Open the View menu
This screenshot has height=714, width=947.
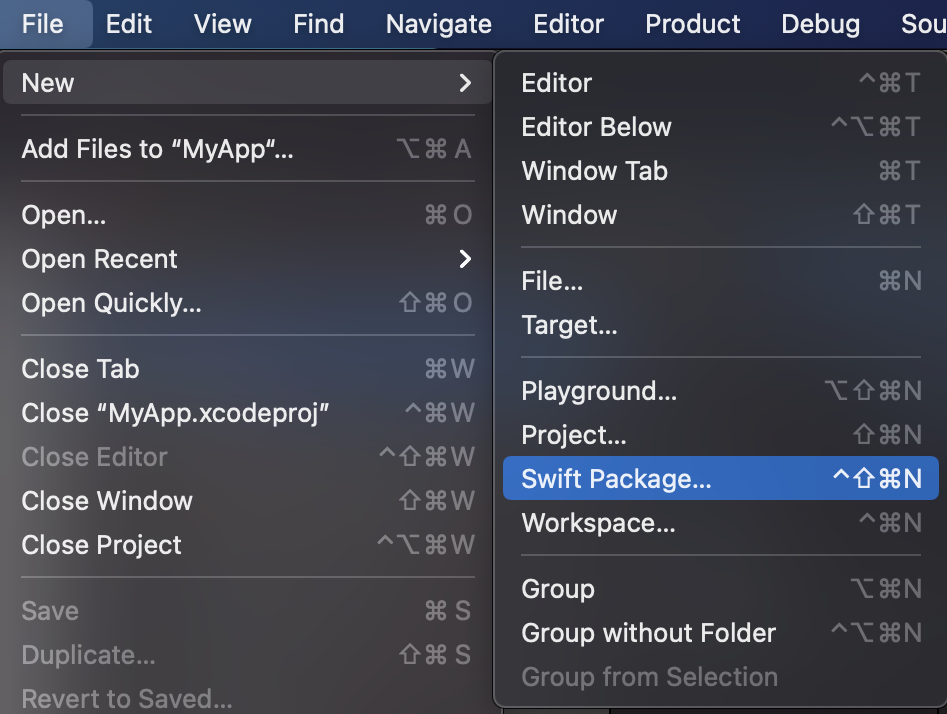coord(222,23)
